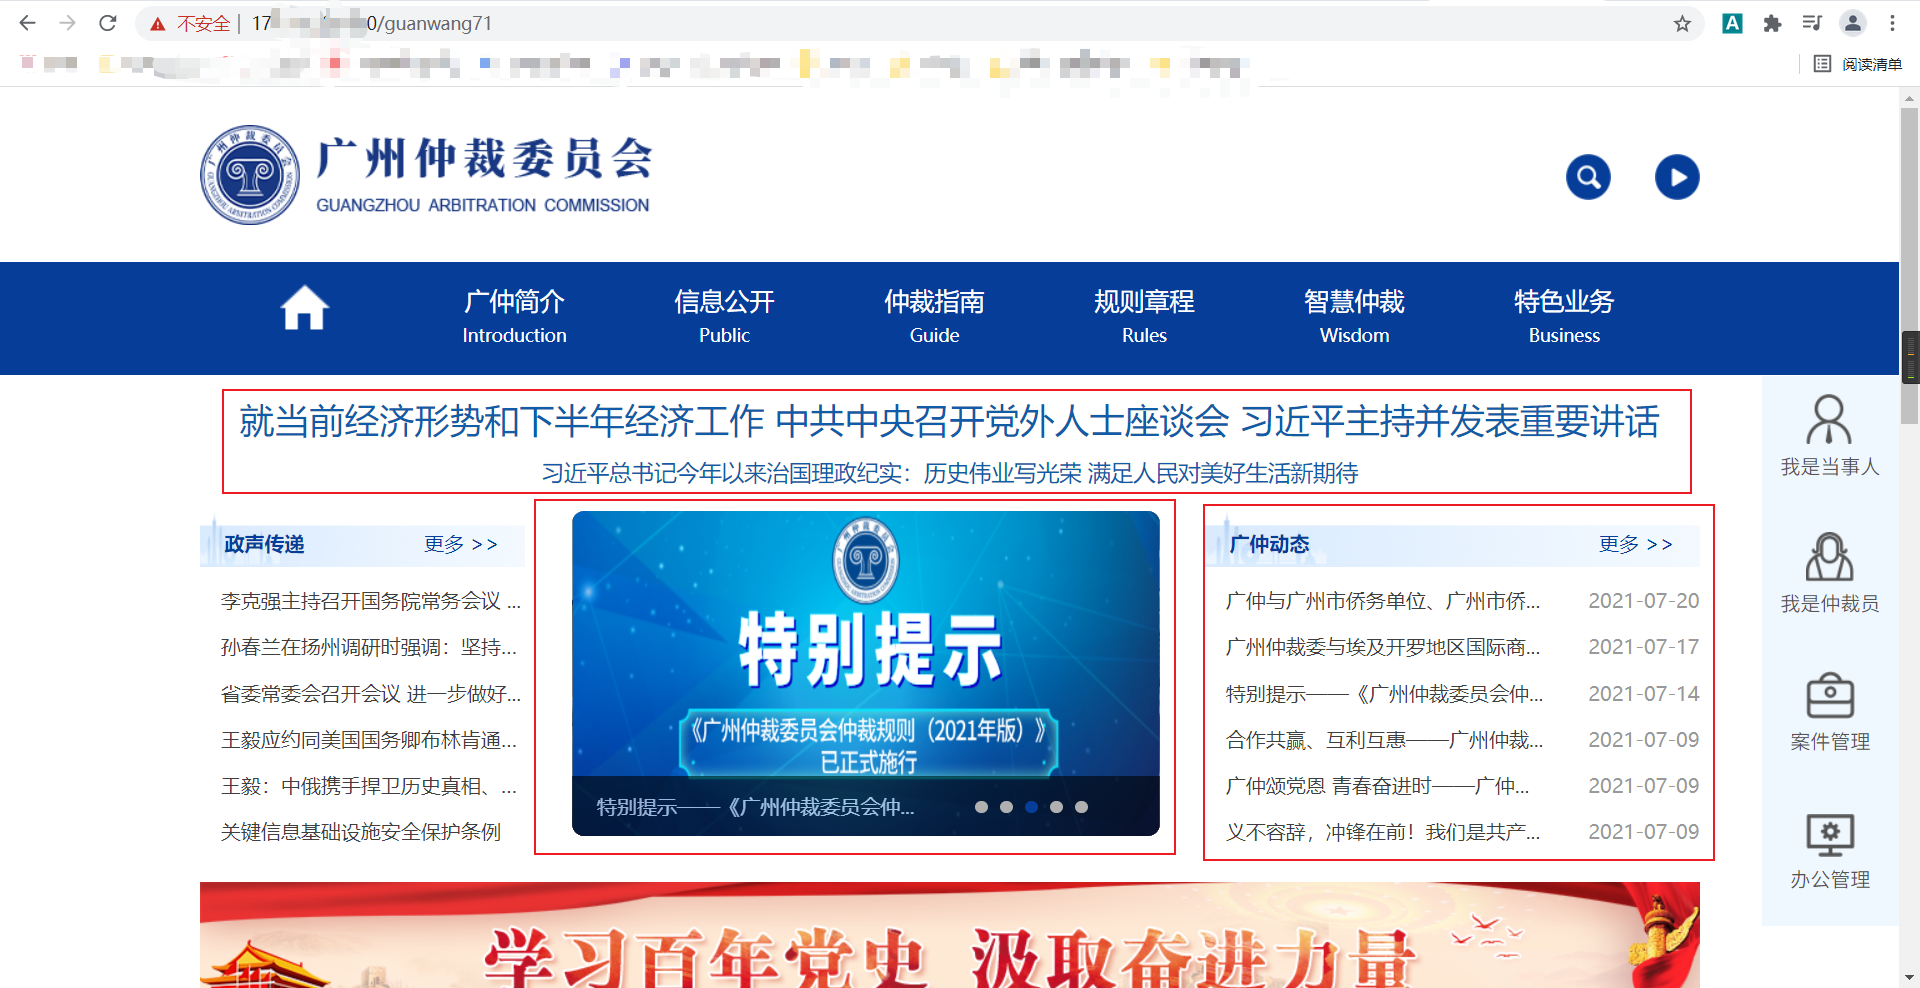Image resolution: width=1920 pixels, height=988 pixels.
Task: Go back using the browser back arrow
Action: click(27, 23)
